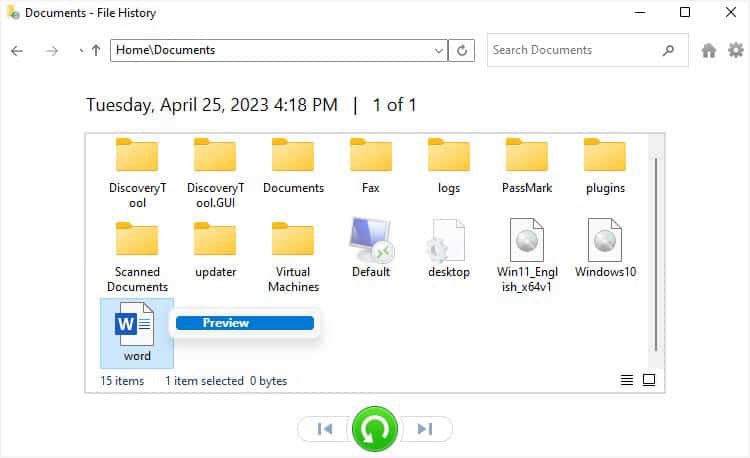
Task: Select the plugins folder
Action: click(605, 166)
